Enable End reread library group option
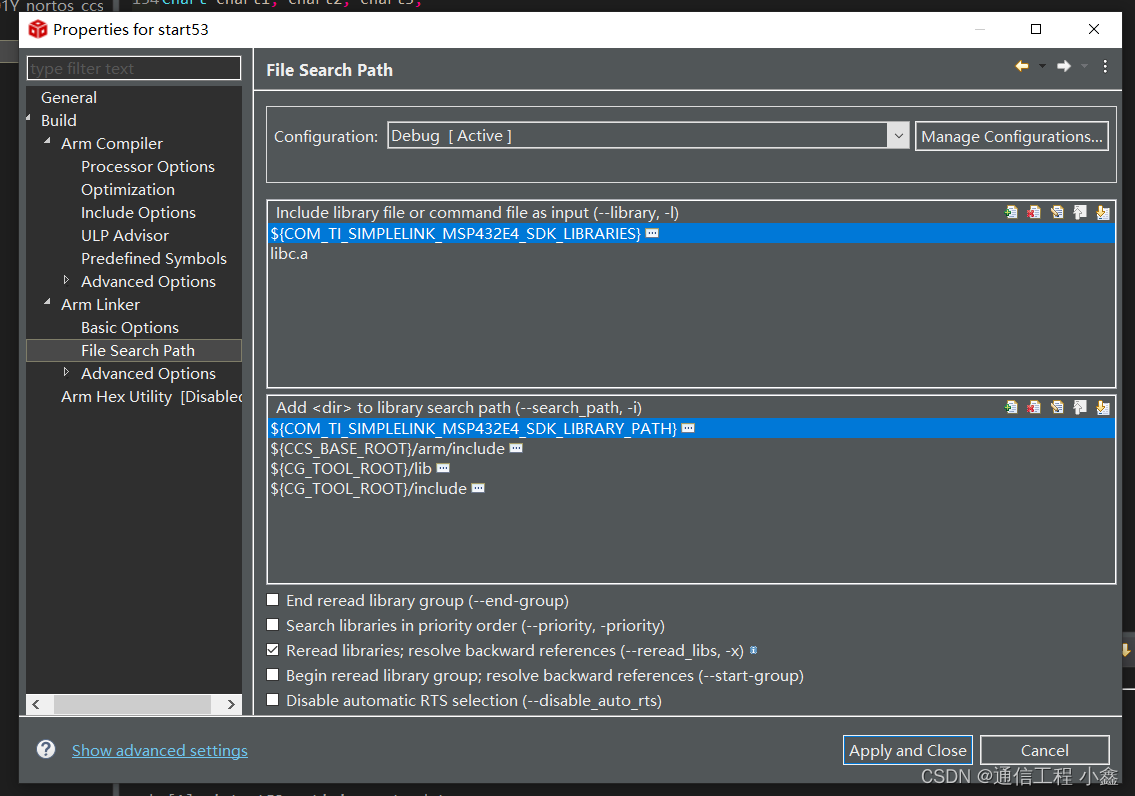Screen dimensions: 1135x796 (x=272, y=599)
